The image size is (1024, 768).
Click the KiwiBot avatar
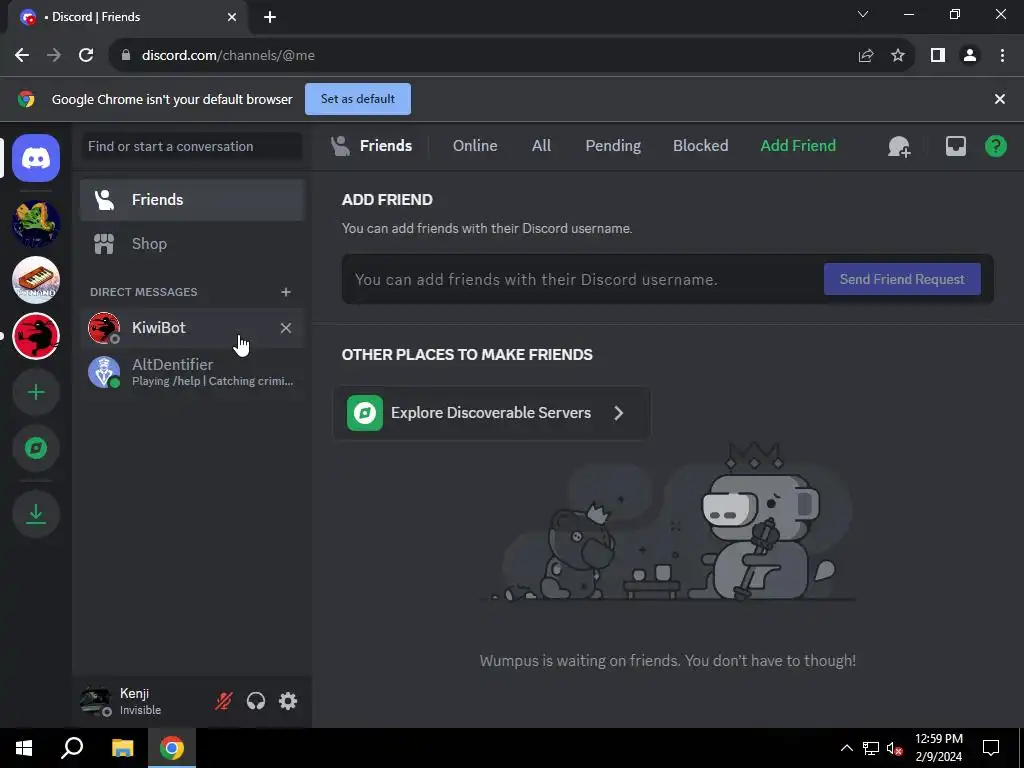point(104,328)
